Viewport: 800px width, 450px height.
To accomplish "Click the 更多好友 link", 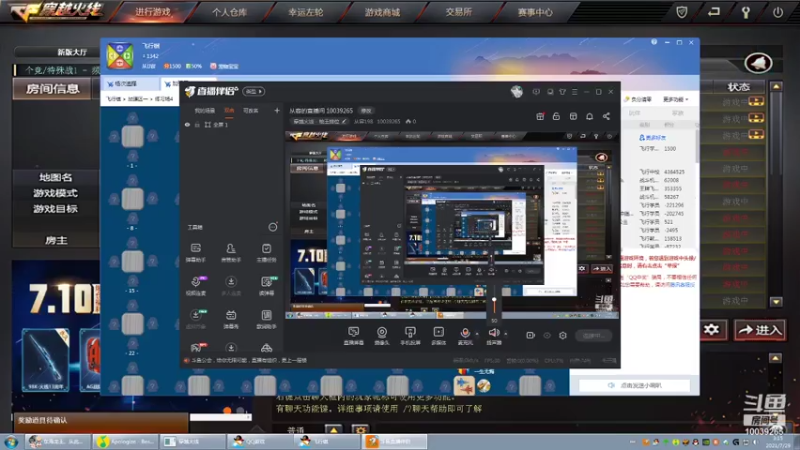I will point(653,138).
